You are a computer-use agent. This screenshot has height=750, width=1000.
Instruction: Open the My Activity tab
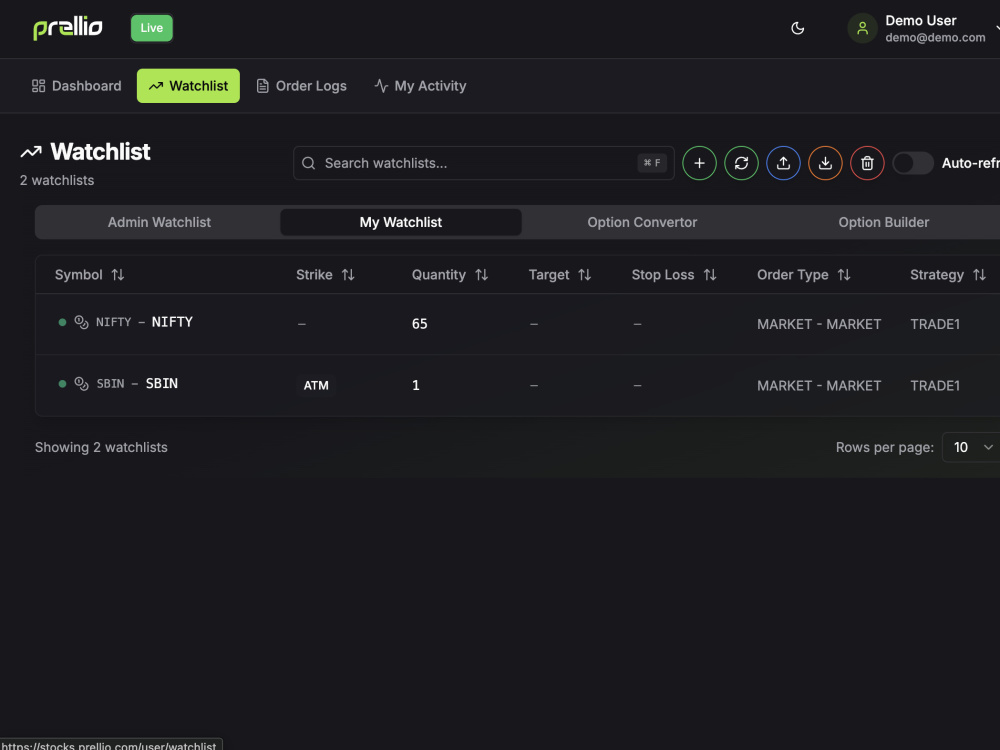(420, 86)
